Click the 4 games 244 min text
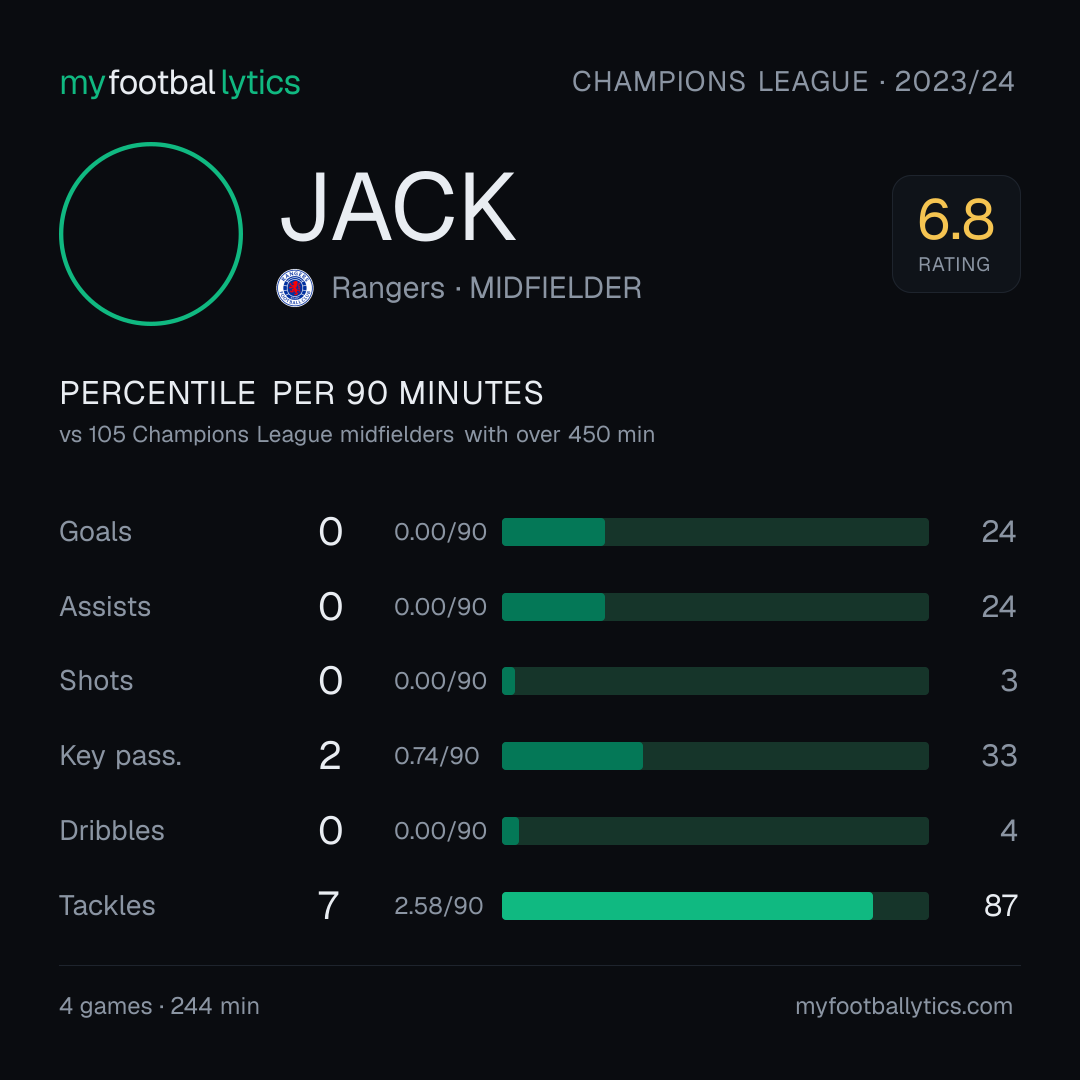Image resolution: width=1080 pixels, height=1080 pixels. click(159, 1006)
